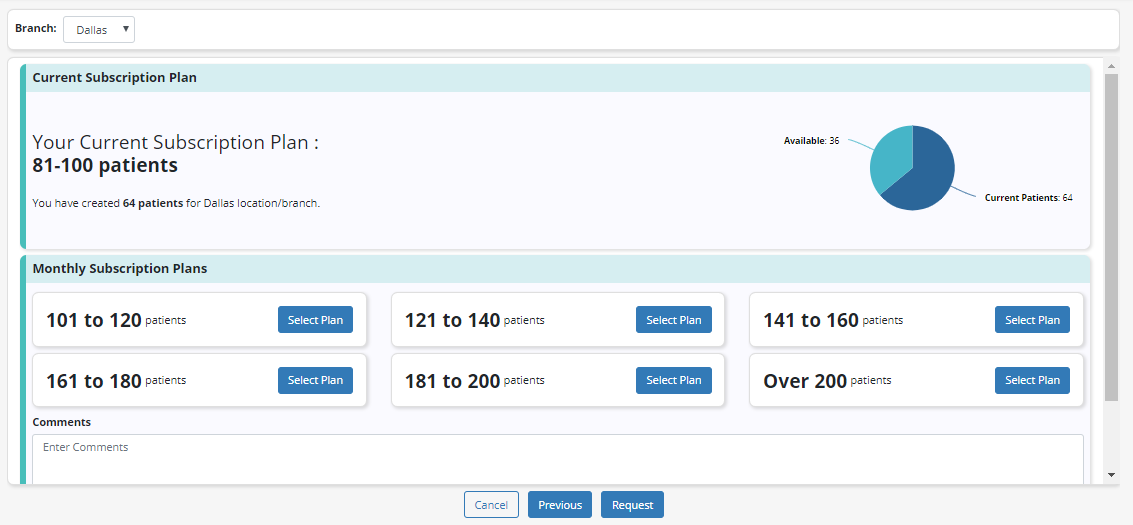
Task: Click the light teal Available pie slice
Action: click(890, 155)
